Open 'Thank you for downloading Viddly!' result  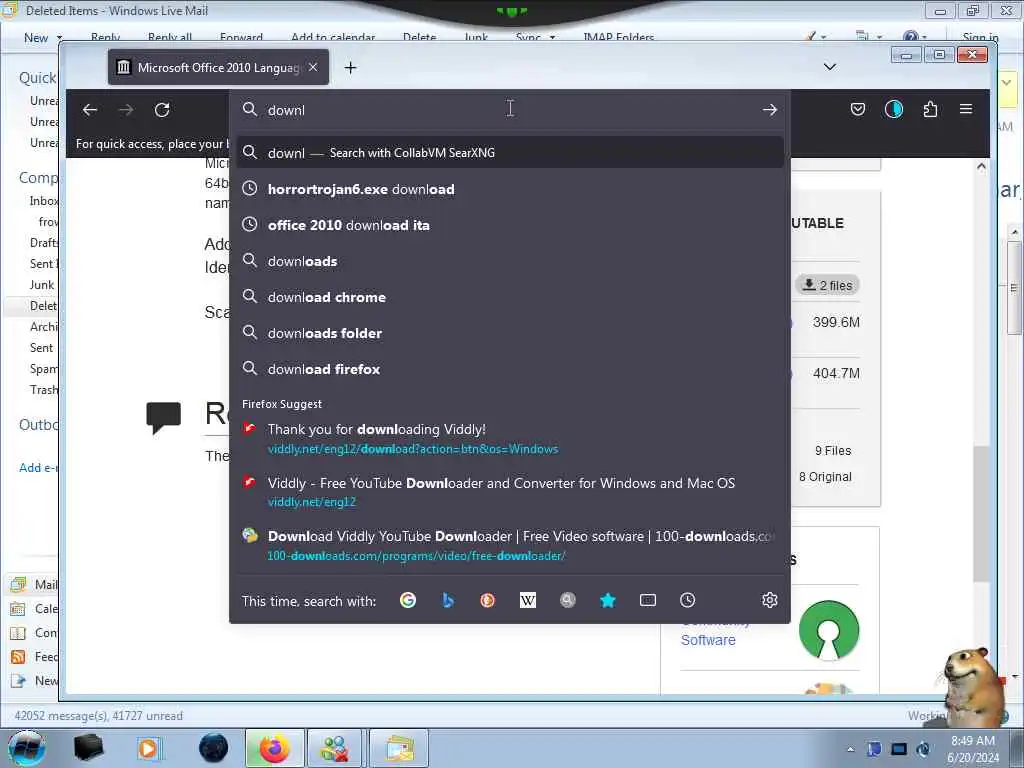(x=509, y=438)
